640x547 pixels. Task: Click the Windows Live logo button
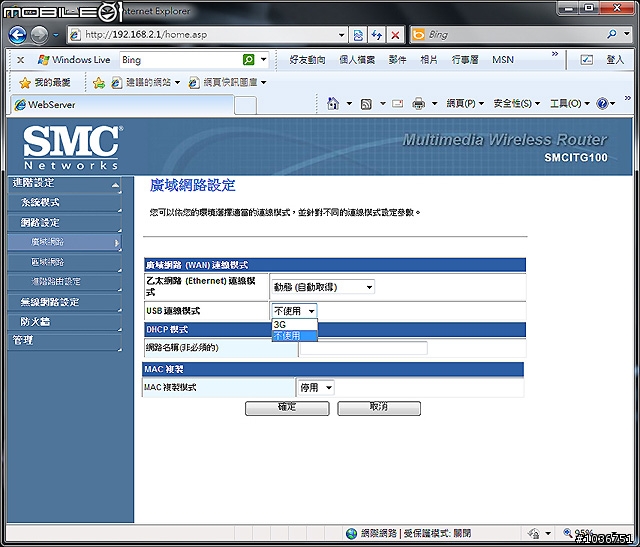coord(74,60)
